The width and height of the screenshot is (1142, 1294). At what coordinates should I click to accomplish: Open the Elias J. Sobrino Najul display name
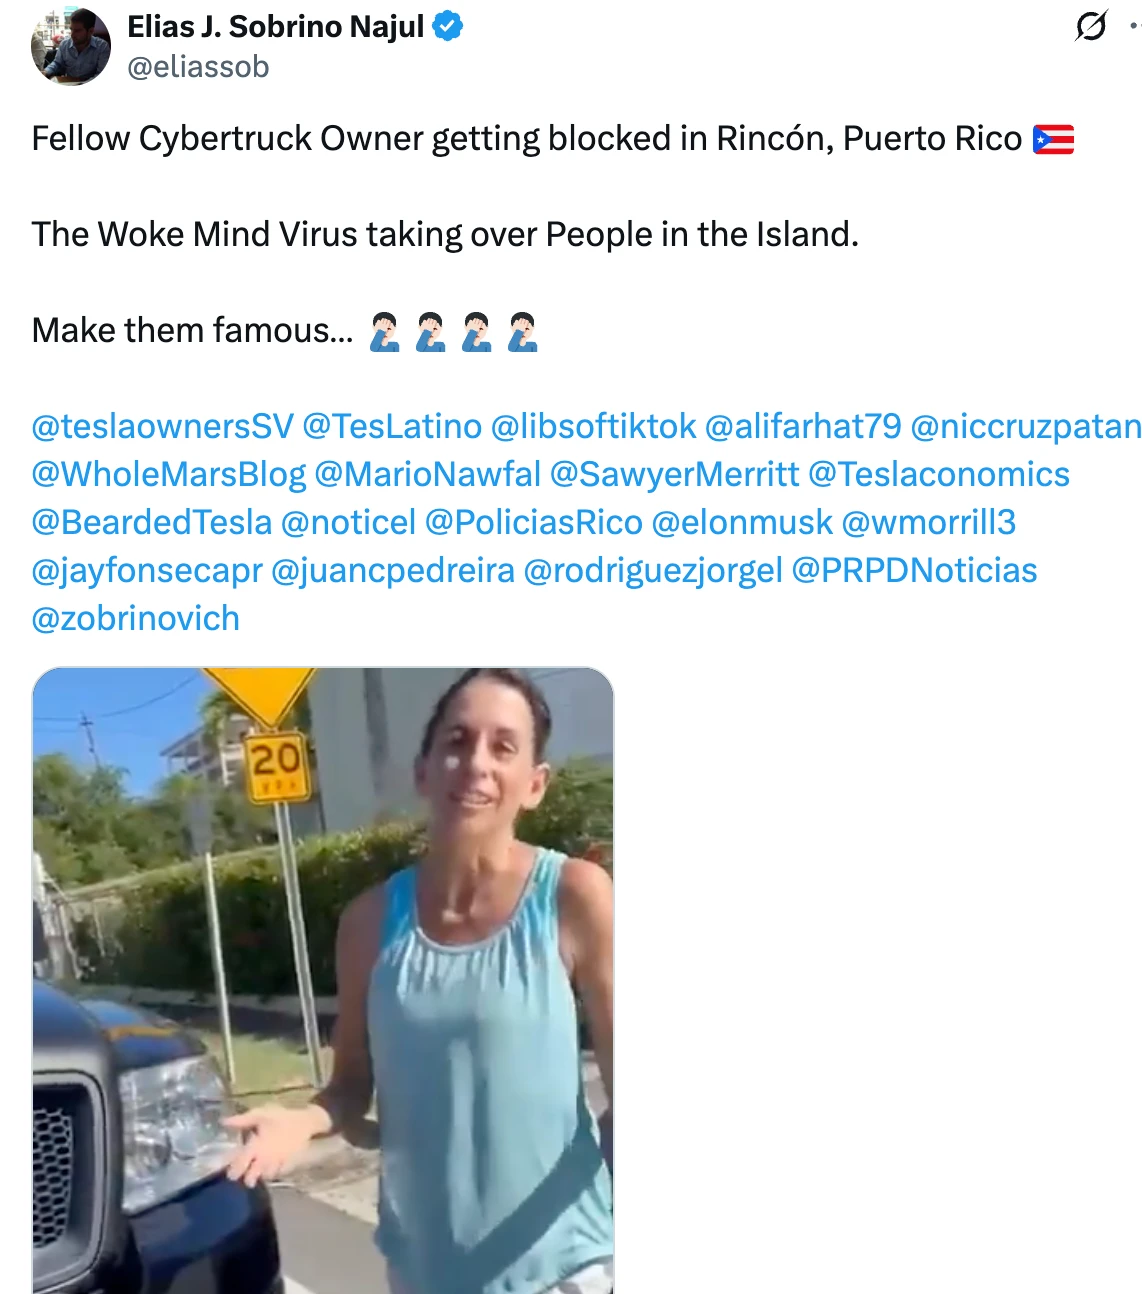coord(276,26)
